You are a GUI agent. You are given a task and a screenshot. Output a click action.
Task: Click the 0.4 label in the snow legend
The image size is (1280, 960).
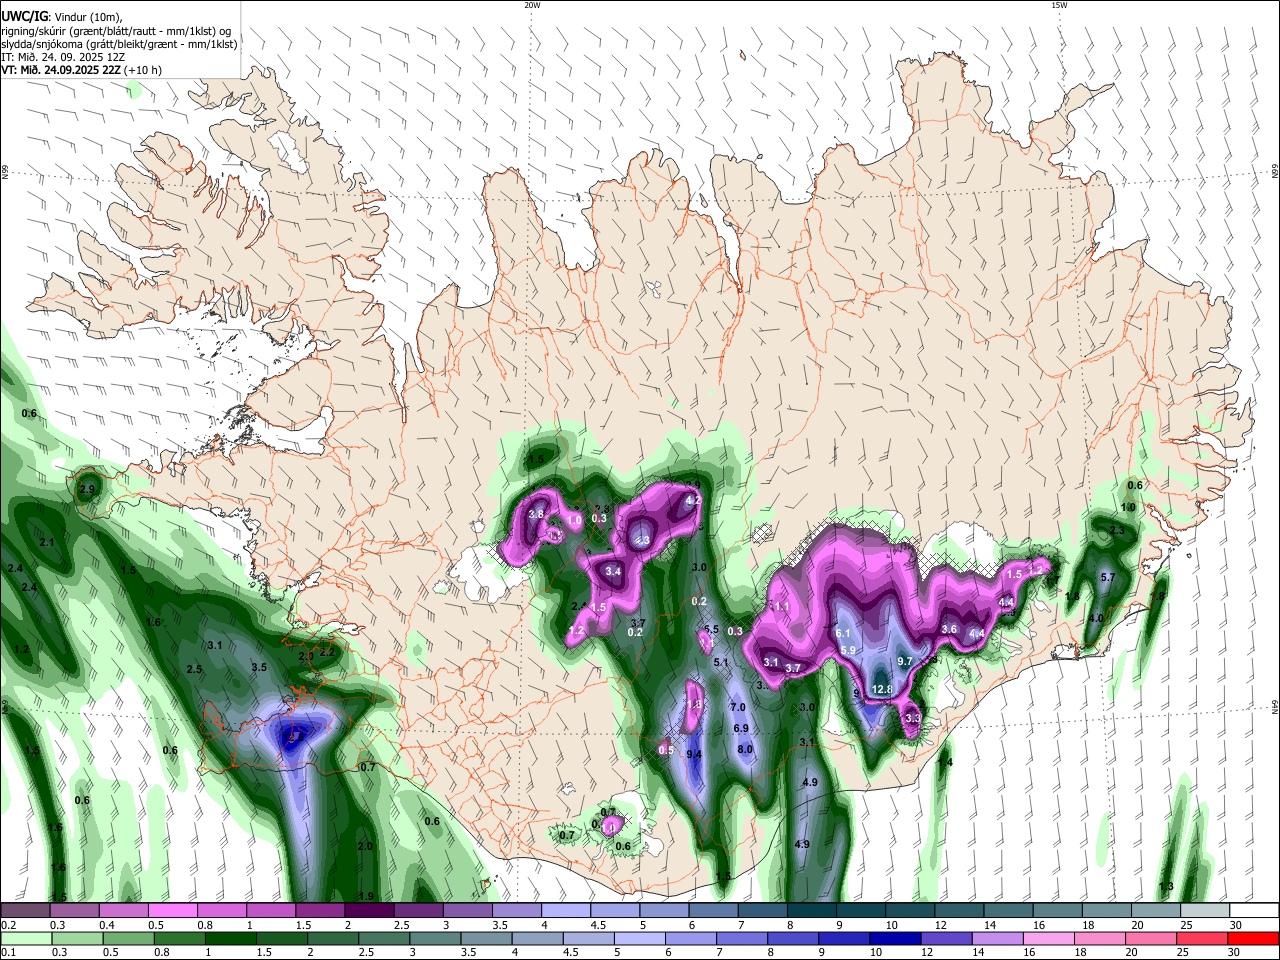107,925
